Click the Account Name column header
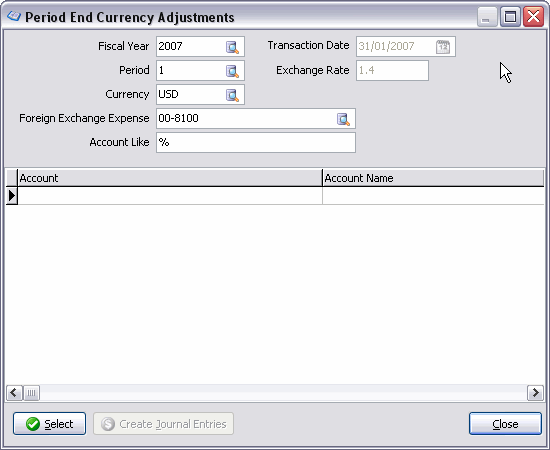This screenshot has width=550, height=450. [433, 178]
